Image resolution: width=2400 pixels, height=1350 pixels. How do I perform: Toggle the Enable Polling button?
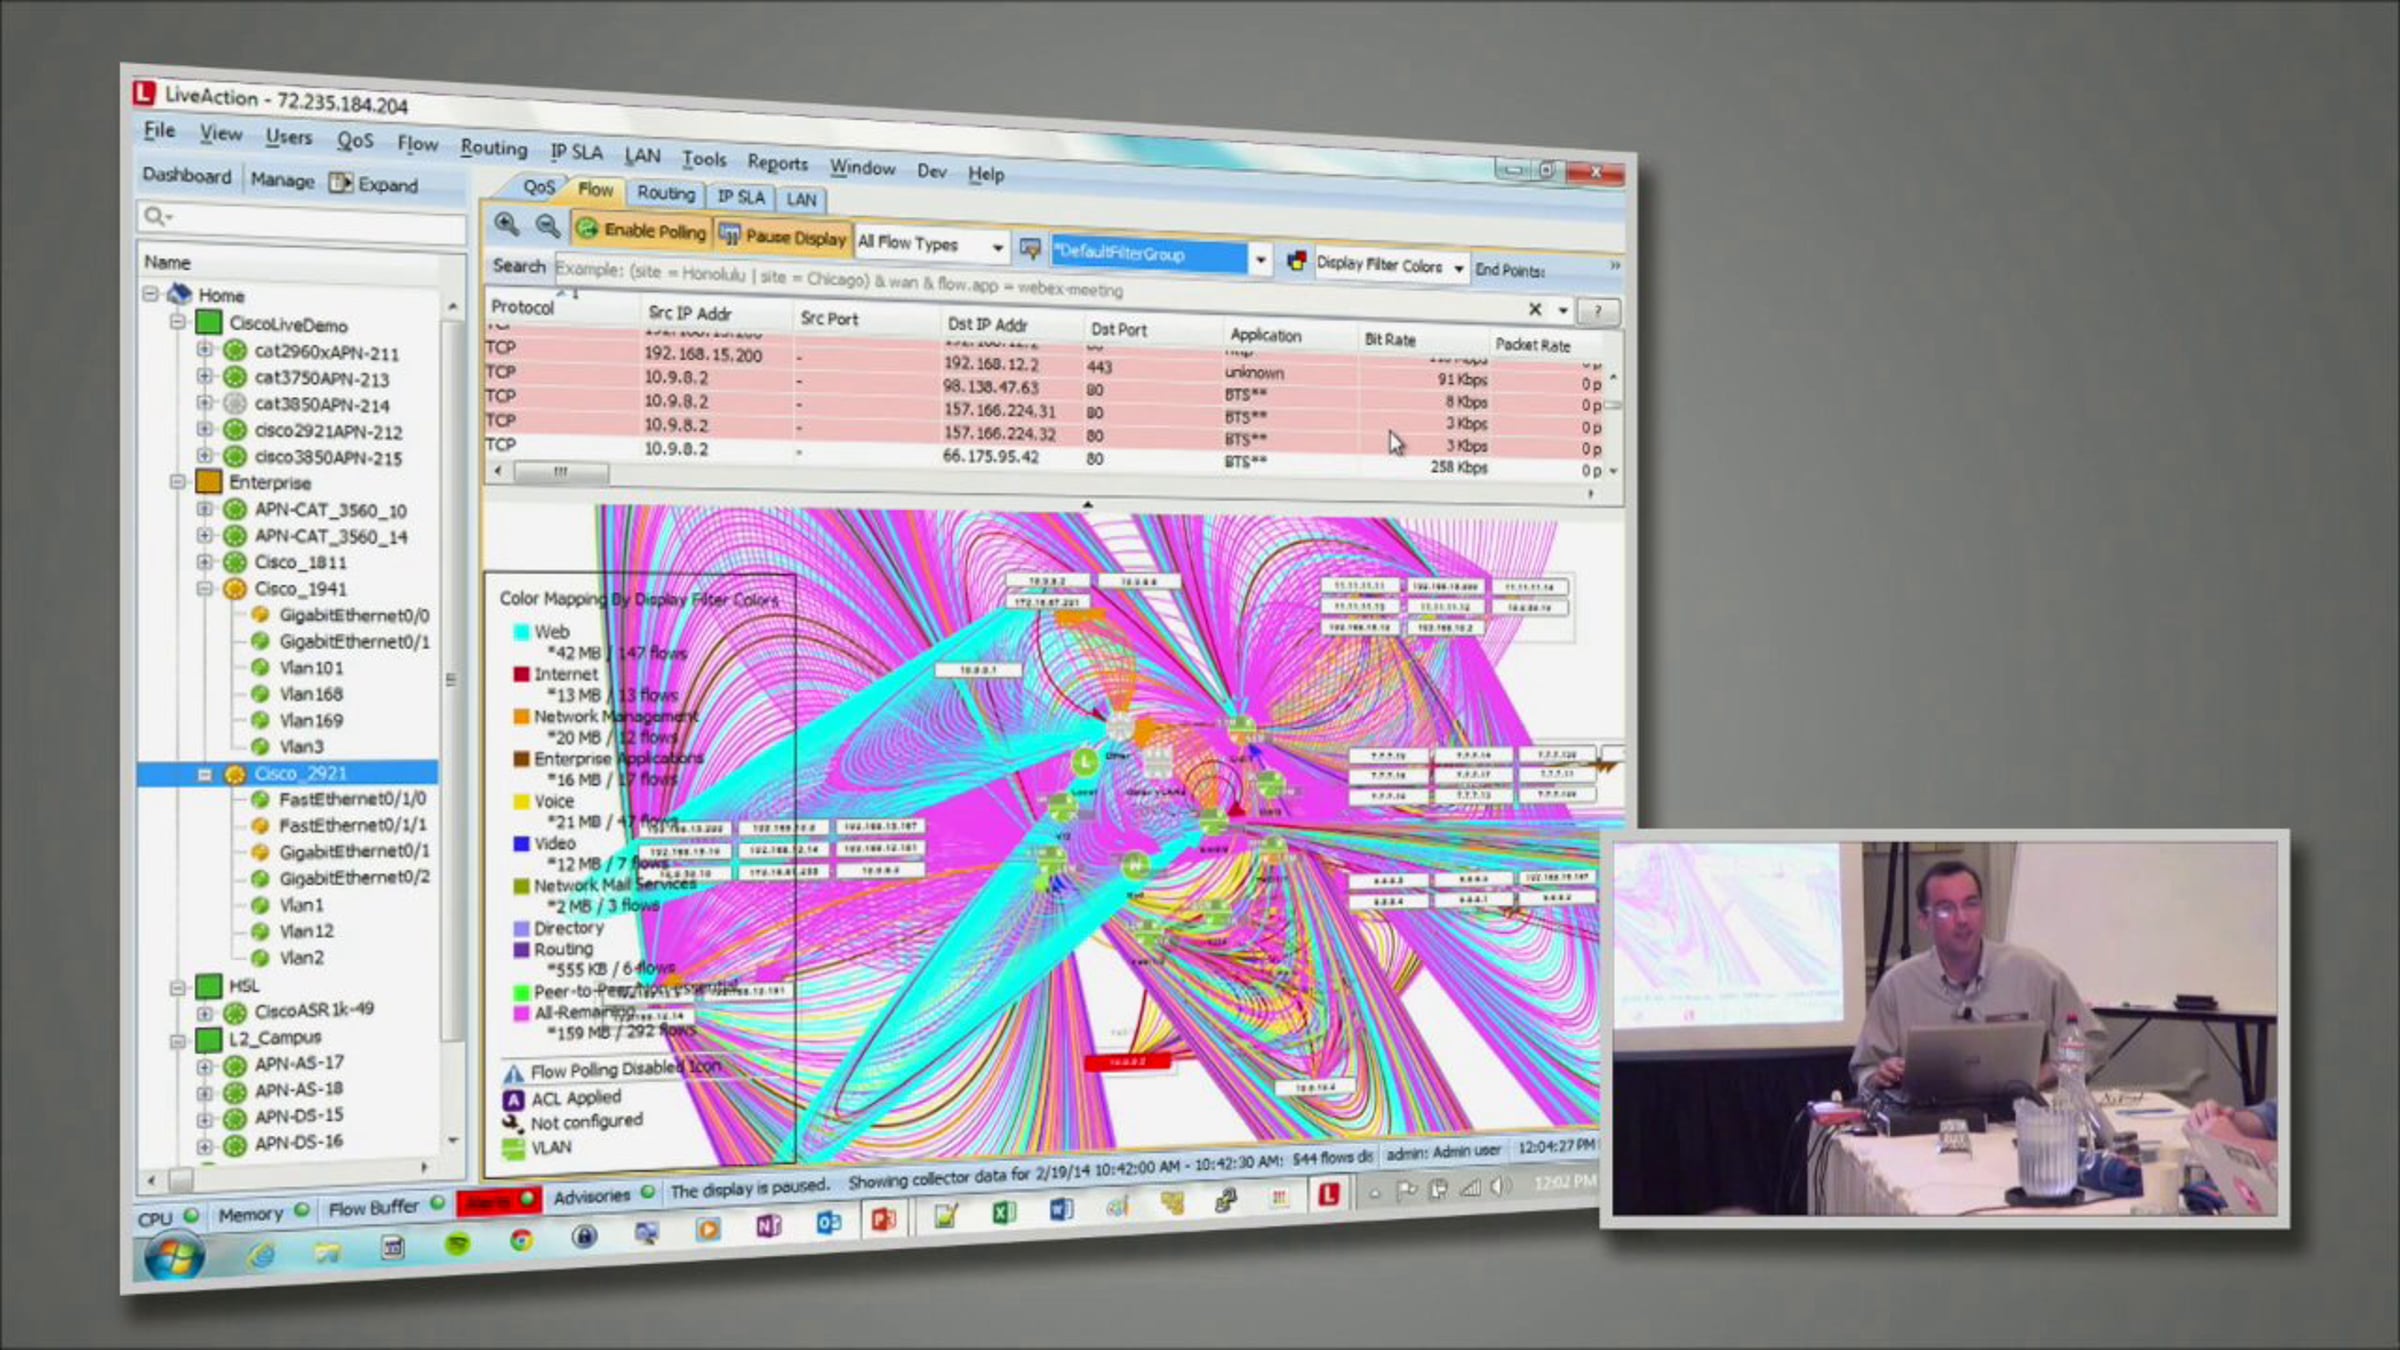point(641,231)
